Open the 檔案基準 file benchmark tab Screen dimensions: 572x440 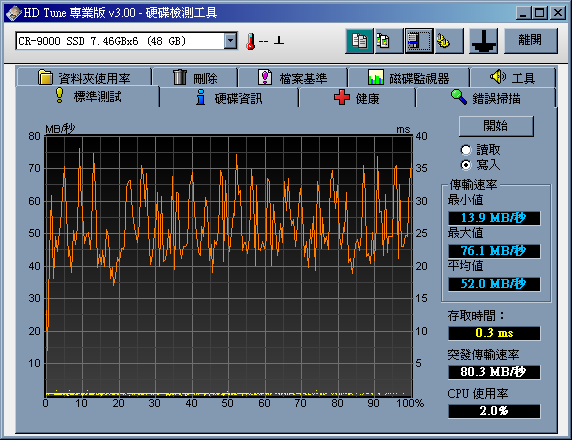pos(293,77)
